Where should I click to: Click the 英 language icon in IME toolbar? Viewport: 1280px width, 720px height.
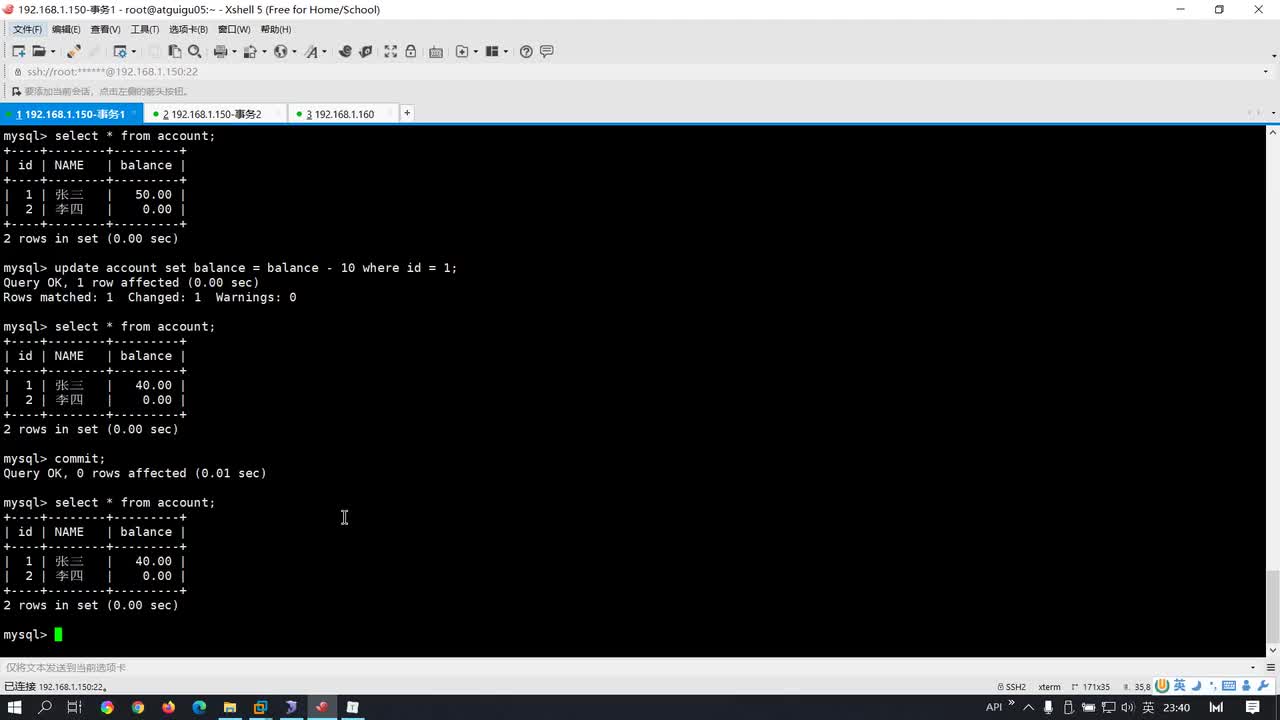[x=1179, y=686]
